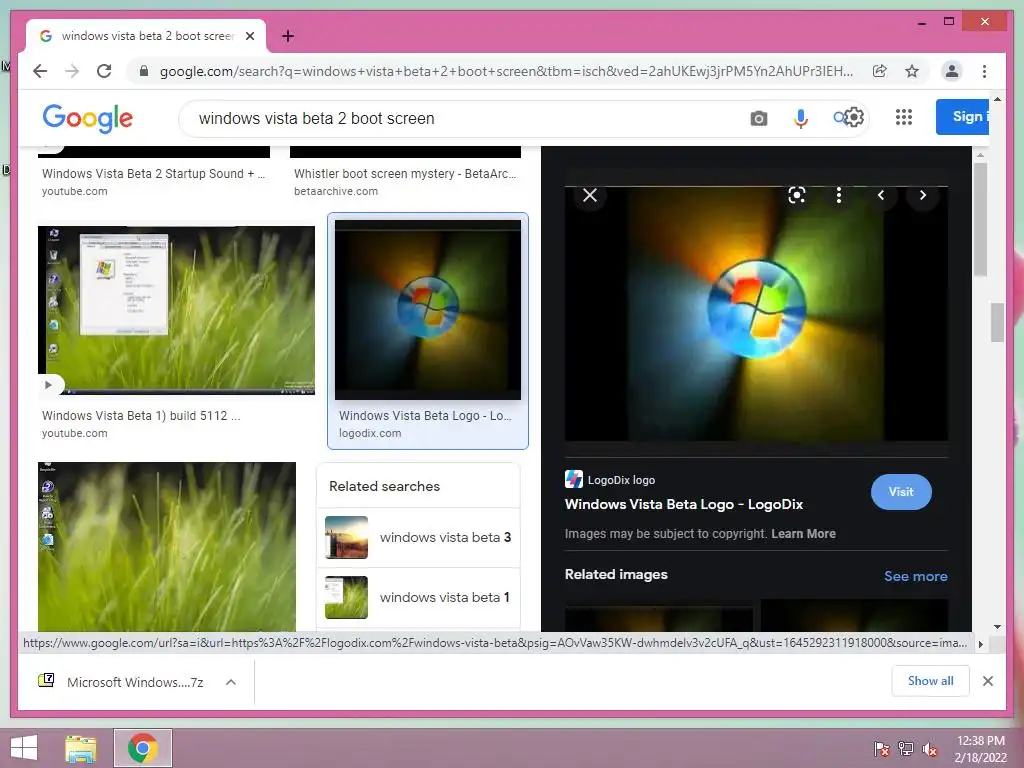Go back using the browser back arrow

click(x=40, y=71)
